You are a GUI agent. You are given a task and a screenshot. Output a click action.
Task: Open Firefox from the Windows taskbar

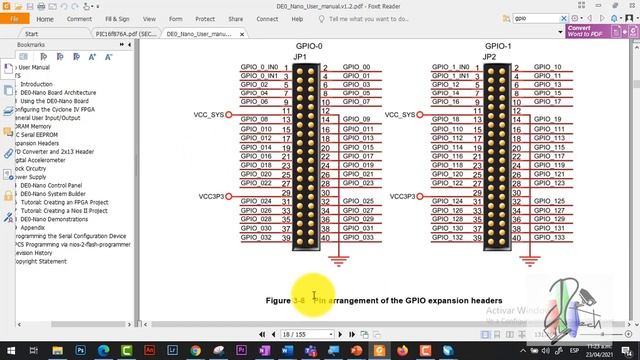pos(402,351)
